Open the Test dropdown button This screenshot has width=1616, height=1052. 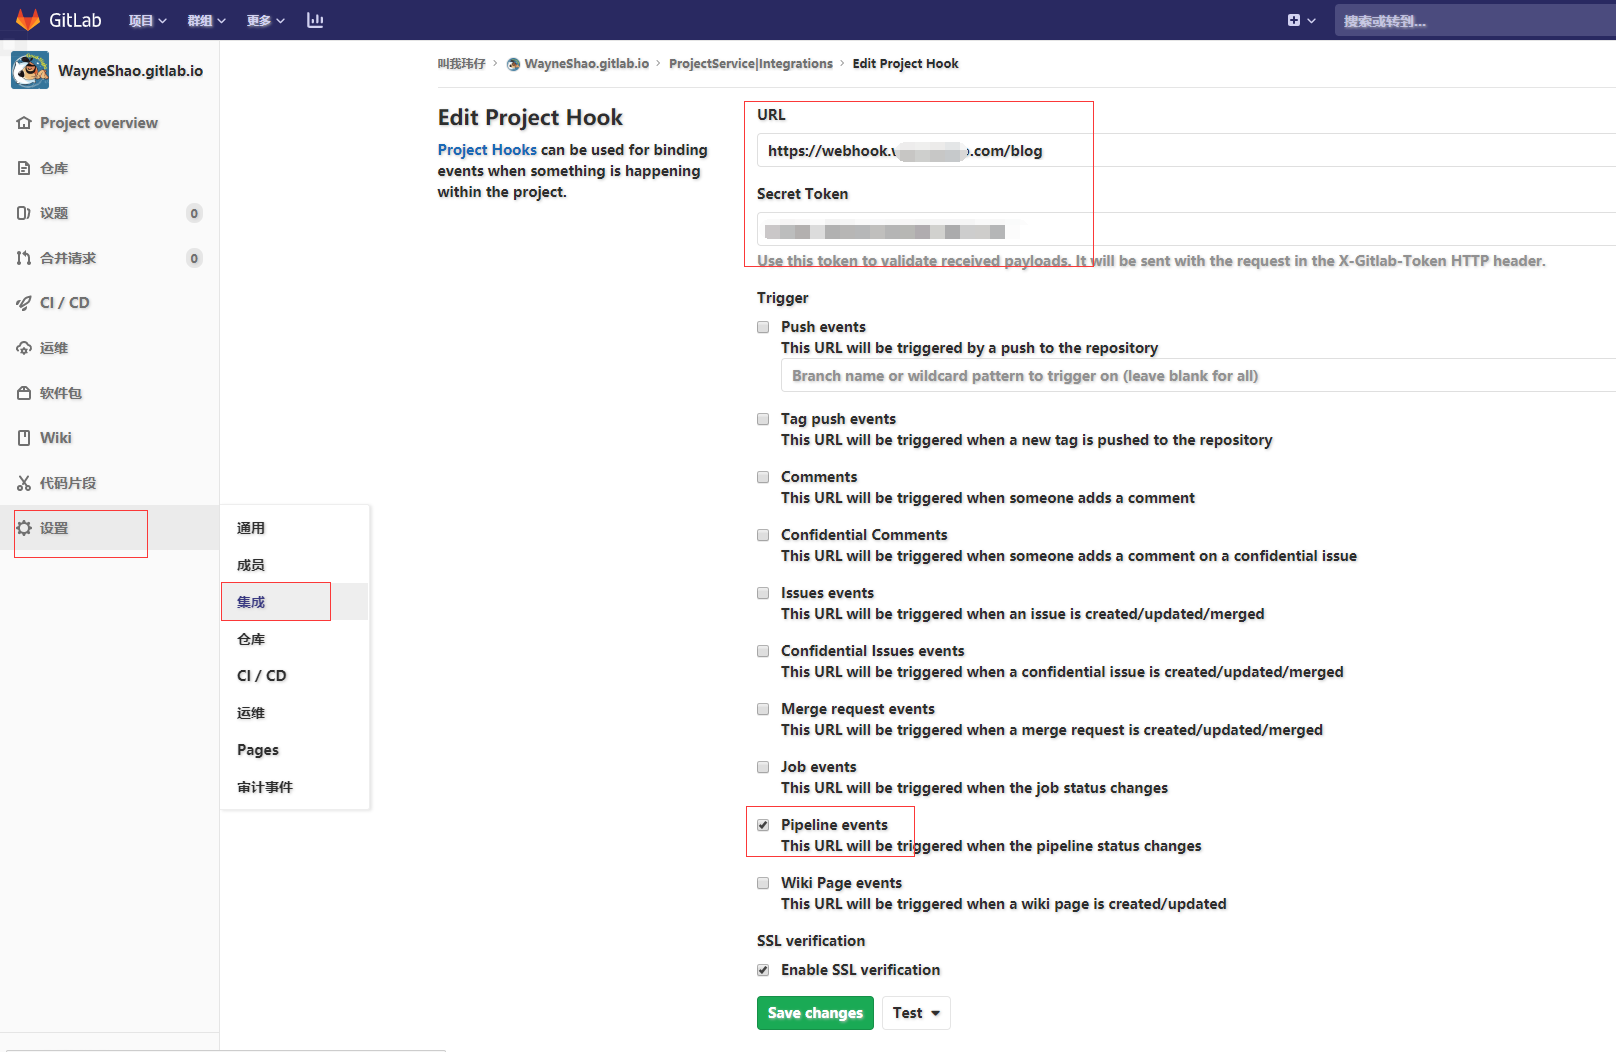coord(915,1013)
